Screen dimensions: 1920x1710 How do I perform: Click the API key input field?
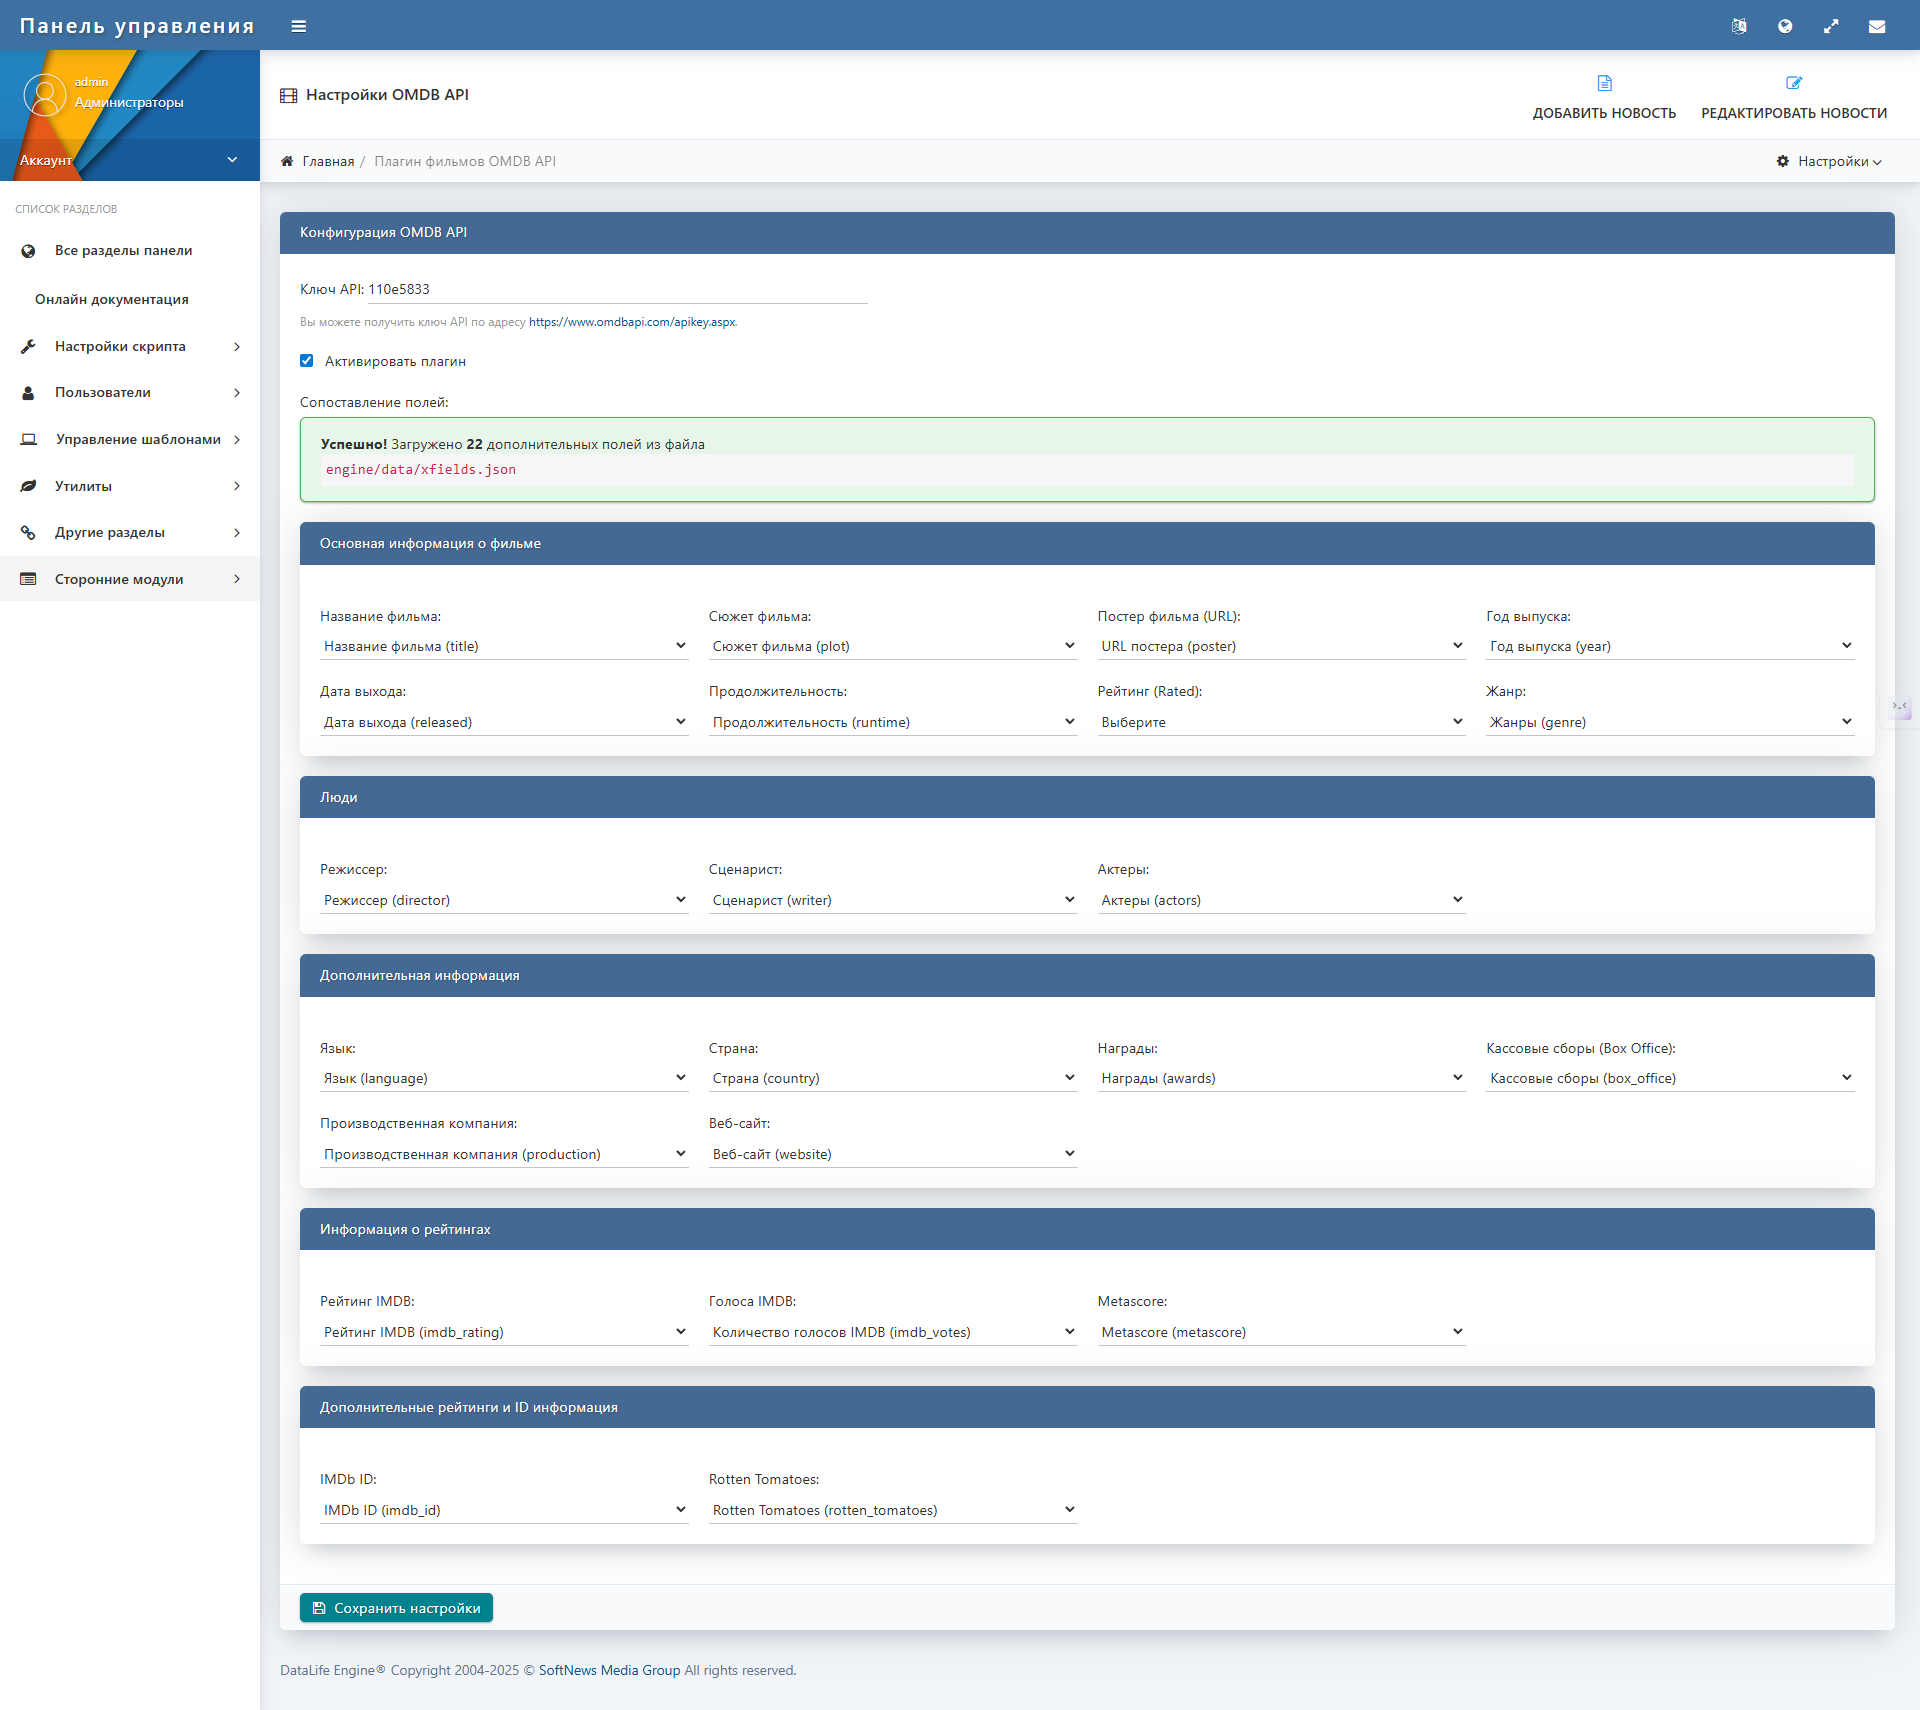(616, 289)
